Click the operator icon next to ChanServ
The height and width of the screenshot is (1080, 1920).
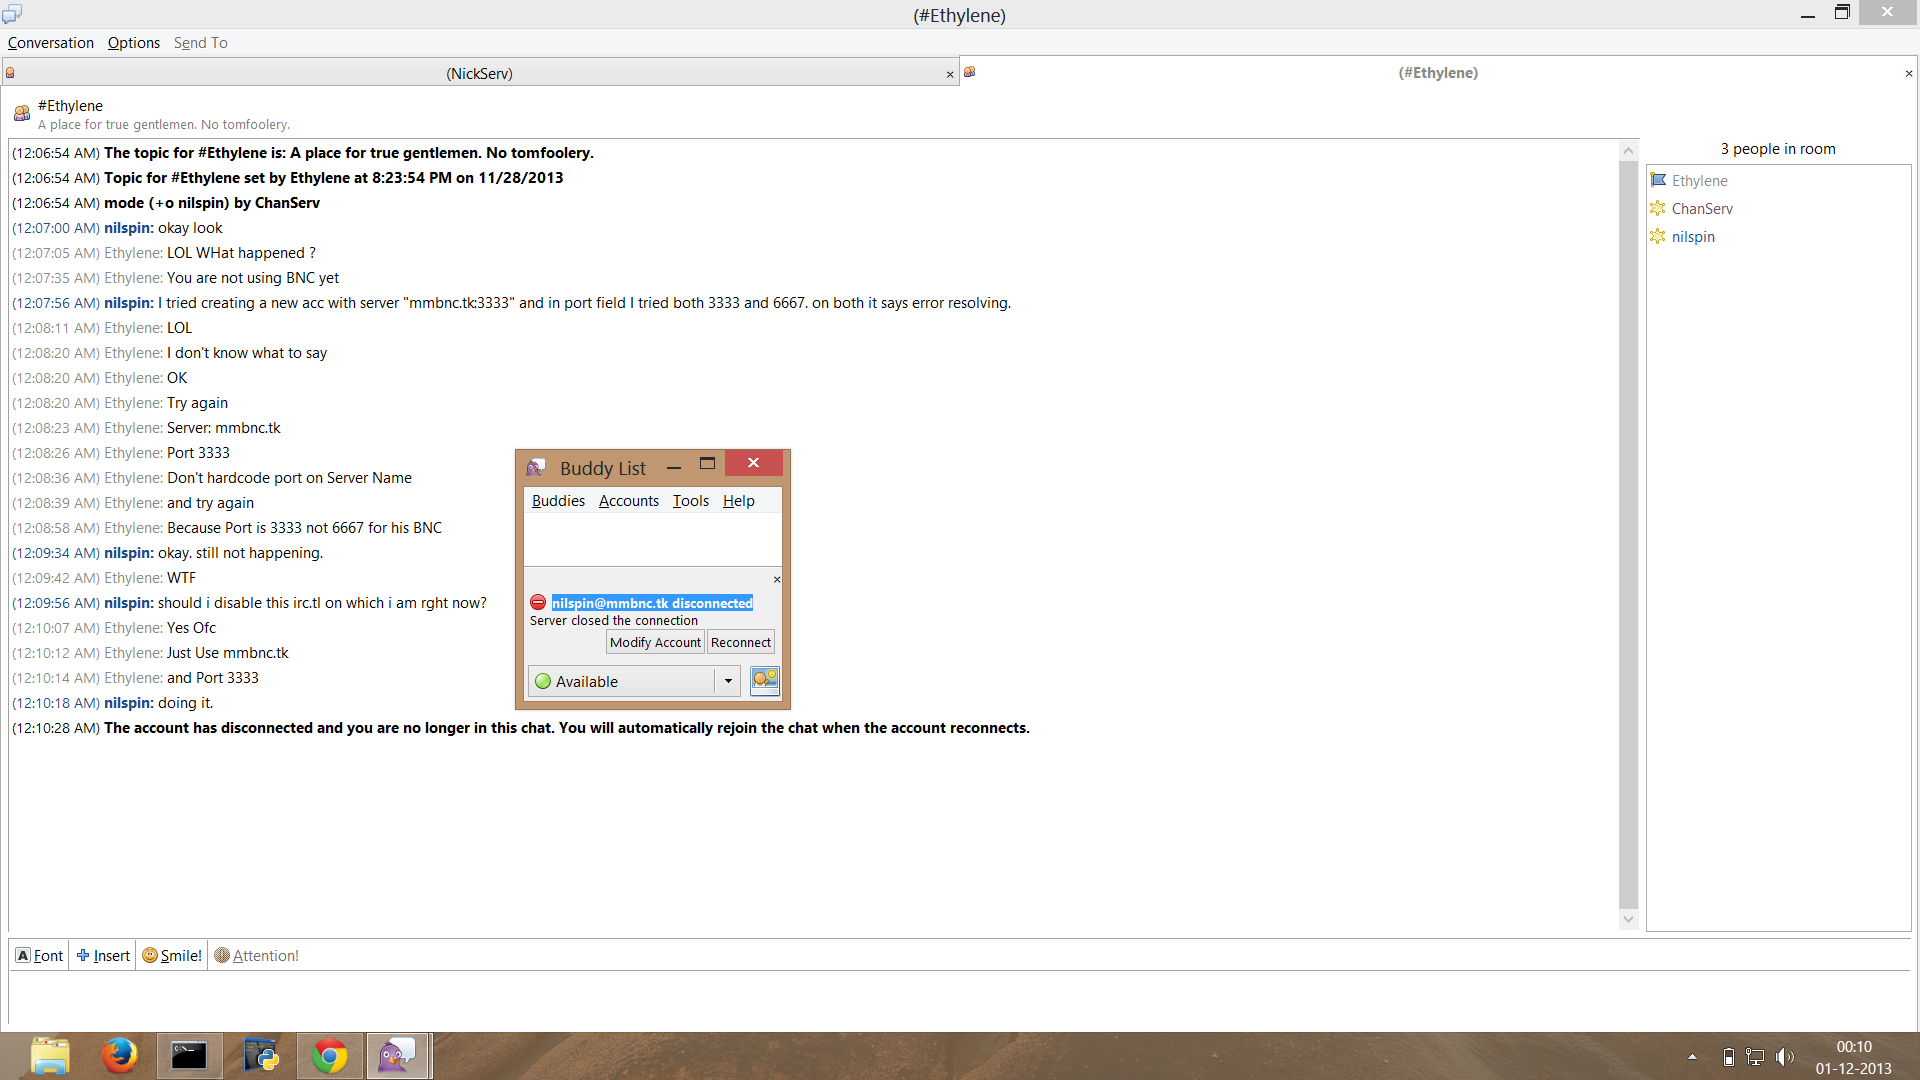1658,208
